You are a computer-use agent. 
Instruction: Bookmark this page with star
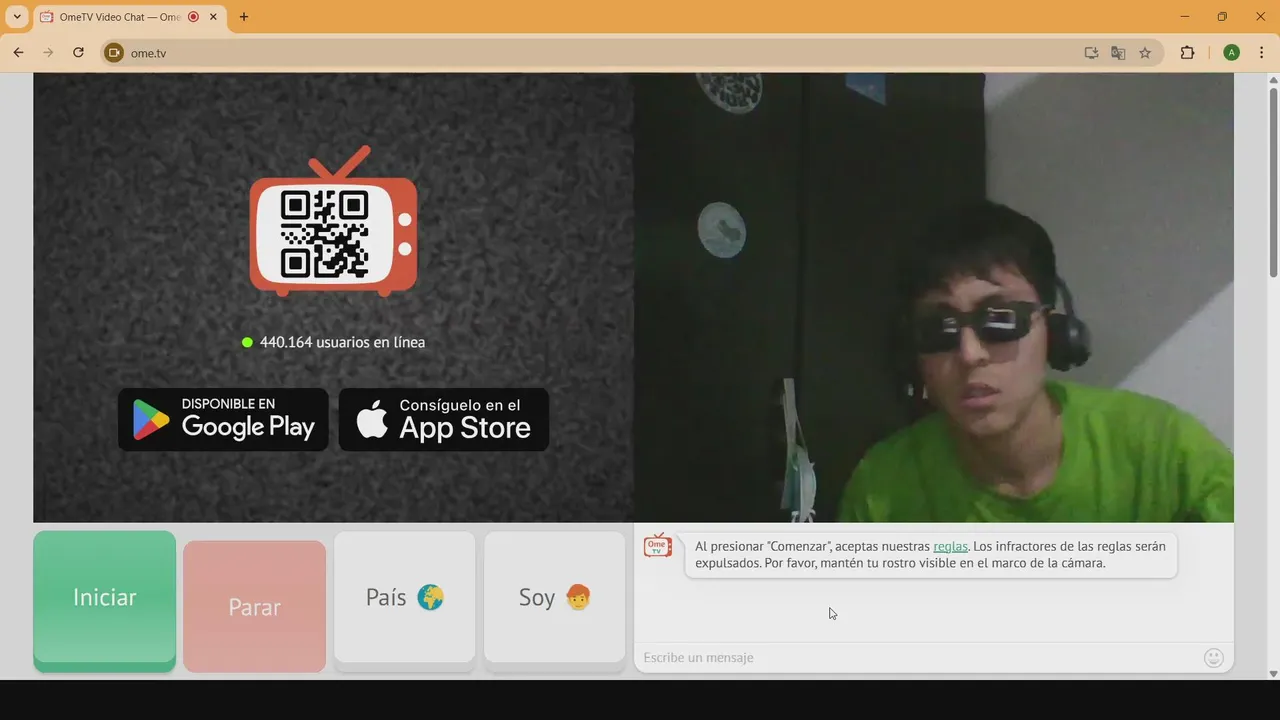[x=1145, y=53]
